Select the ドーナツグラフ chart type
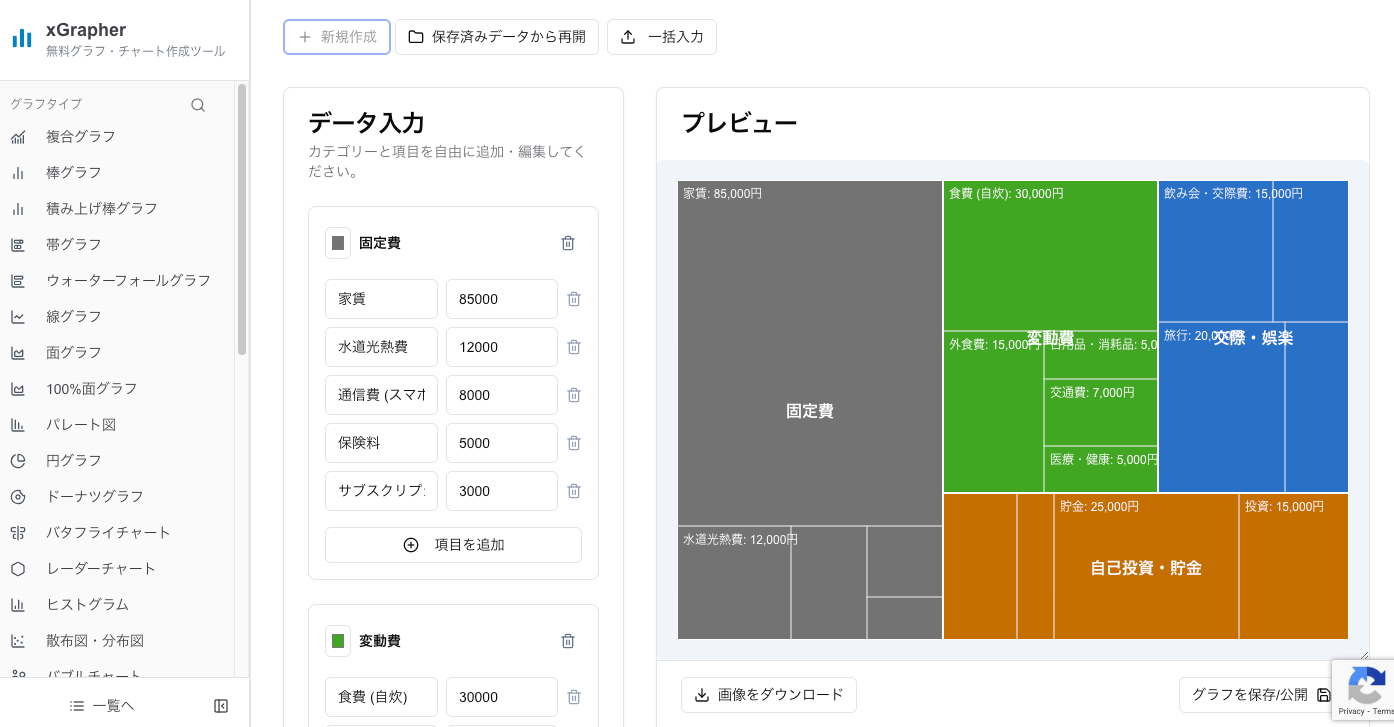 click(20, 496)
